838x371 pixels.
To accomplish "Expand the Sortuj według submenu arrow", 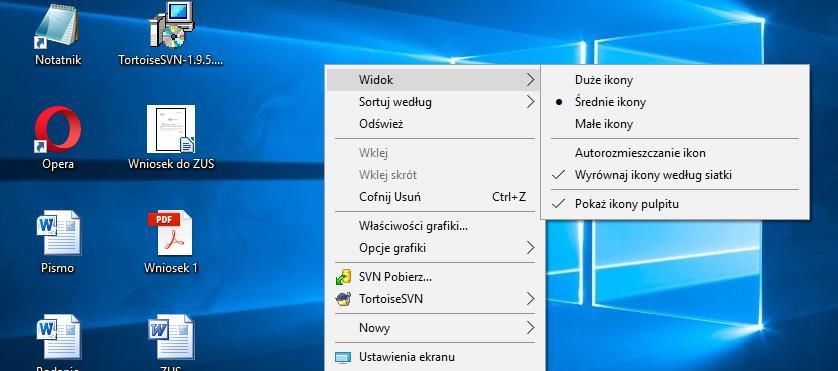I will click(x=530, y=102).
